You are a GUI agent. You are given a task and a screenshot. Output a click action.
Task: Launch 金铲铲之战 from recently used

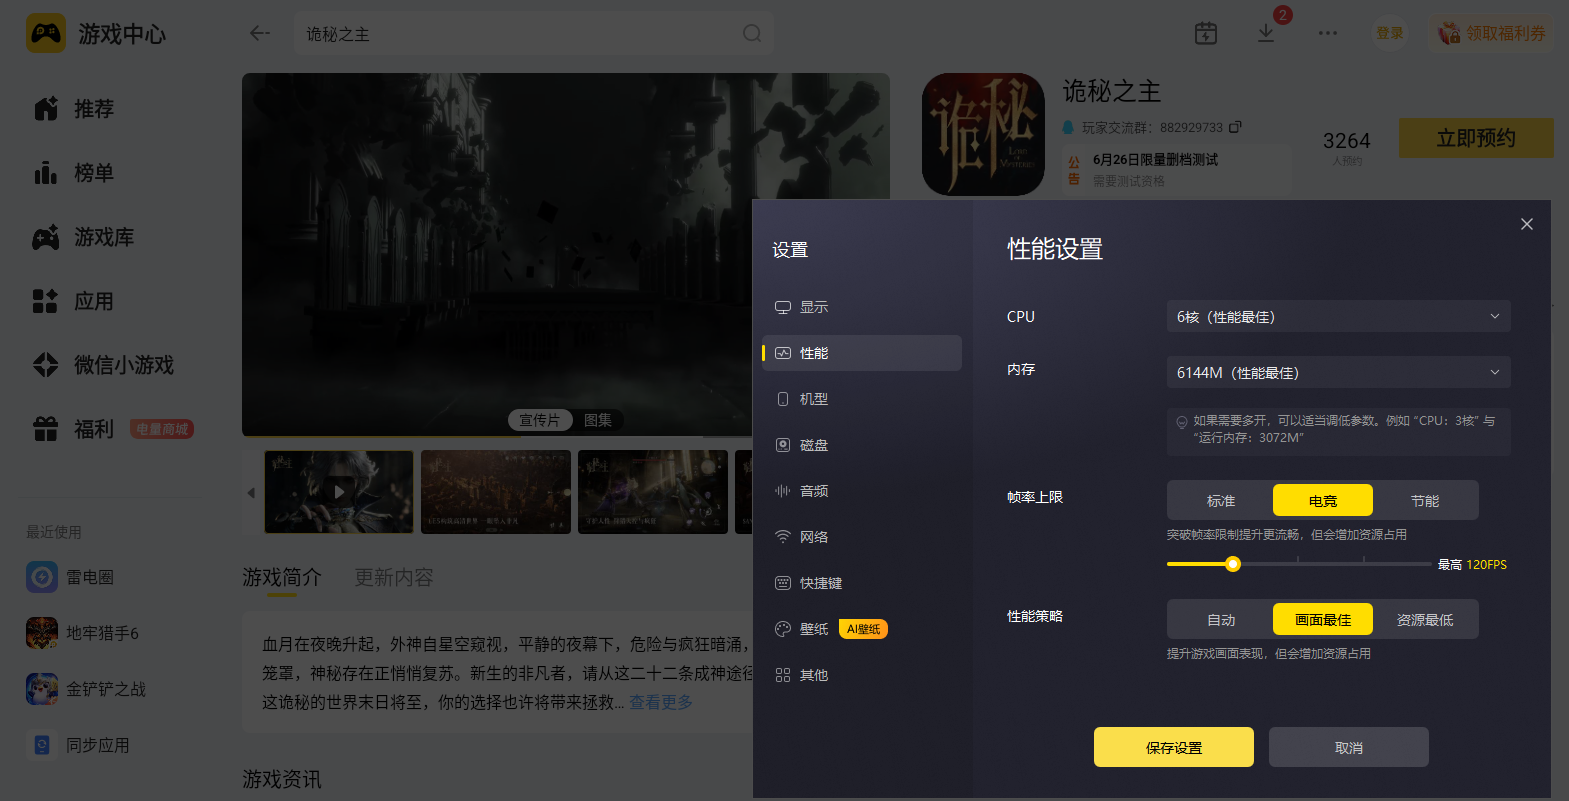coord(86,689)
